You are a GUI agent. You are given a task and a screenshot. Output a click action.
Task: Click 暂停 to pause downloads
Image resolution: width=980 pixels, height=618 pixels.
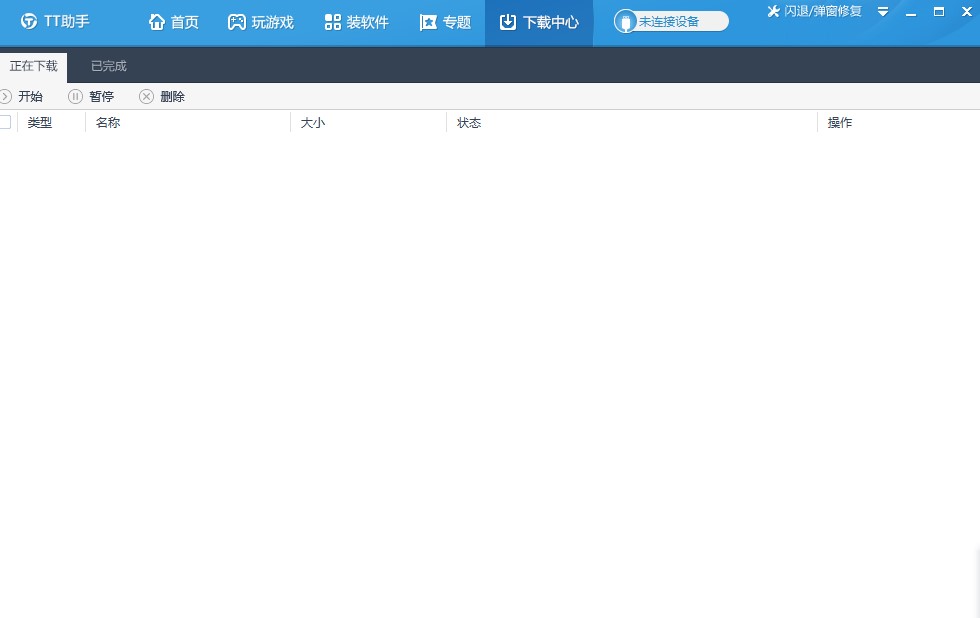click(x=91, y=96)
